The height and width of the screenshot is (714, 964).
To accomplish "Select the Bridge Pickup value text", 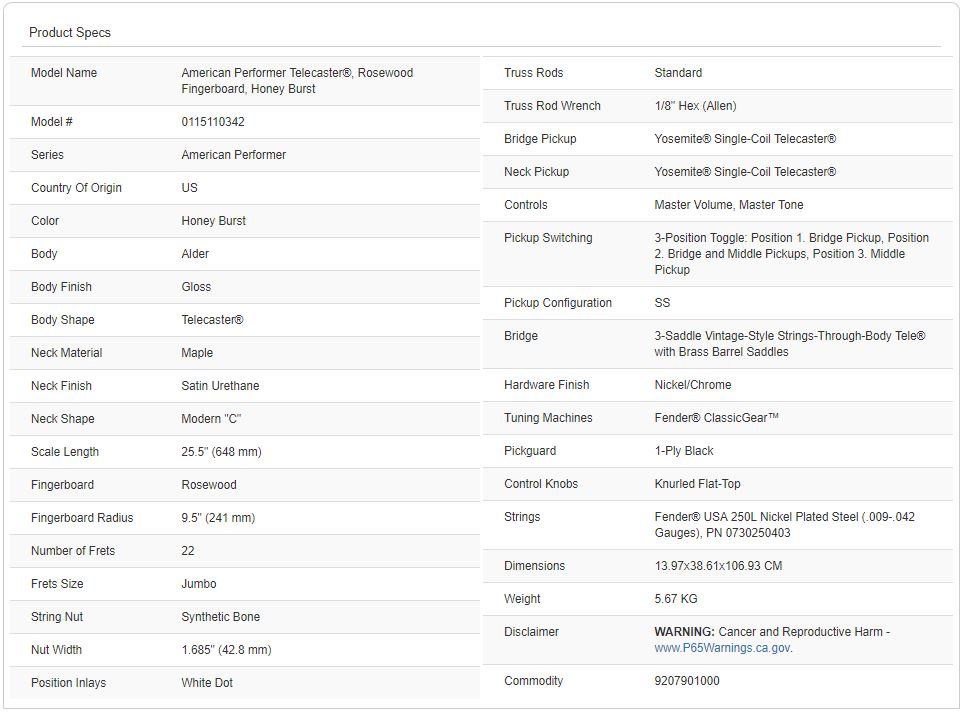I will click(745, 139).
